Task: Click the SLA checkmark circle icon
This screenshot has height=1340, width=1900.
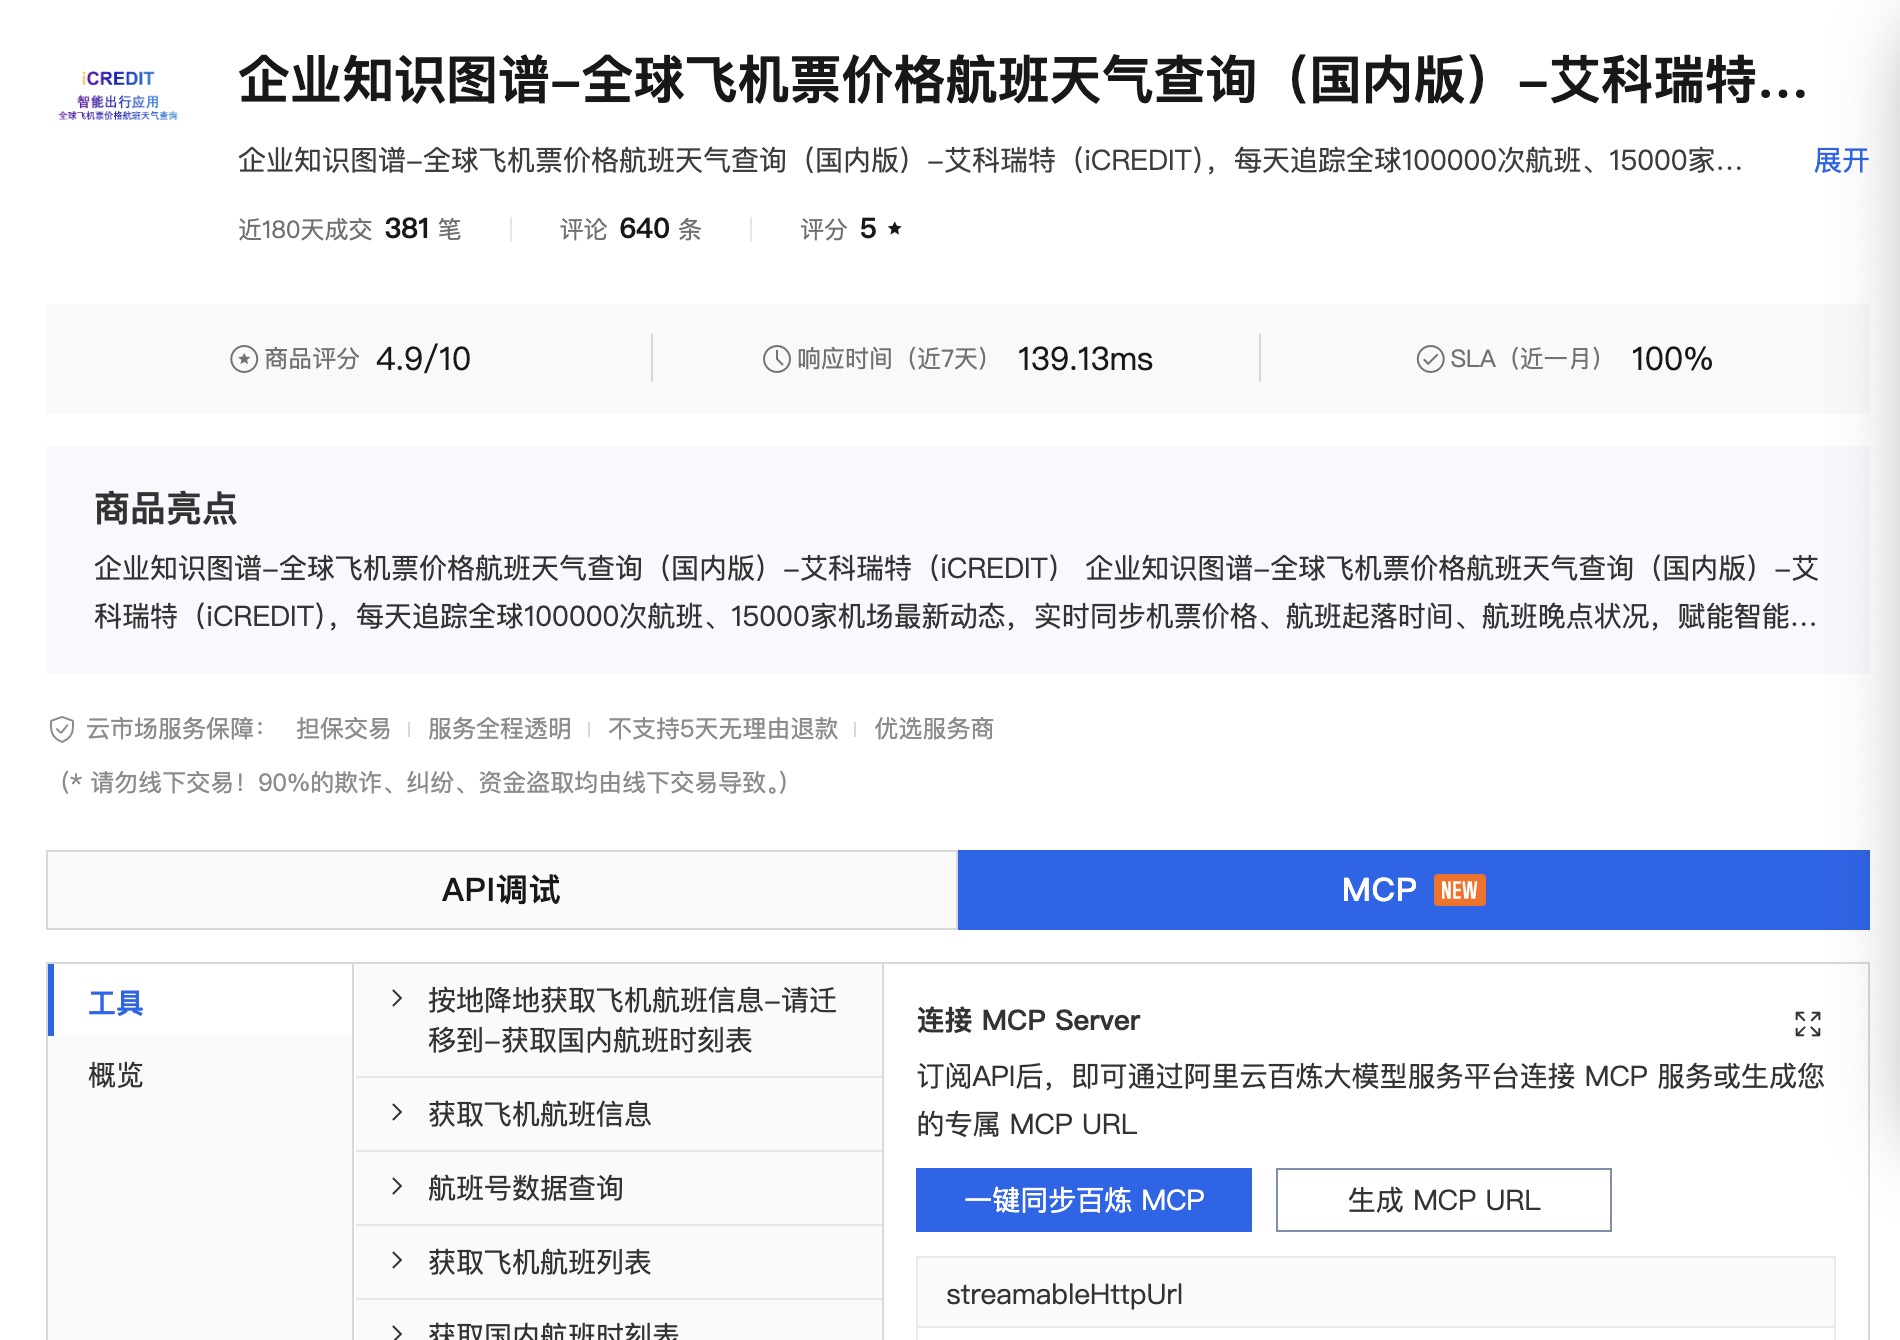Action: (x=1430, y=359)
